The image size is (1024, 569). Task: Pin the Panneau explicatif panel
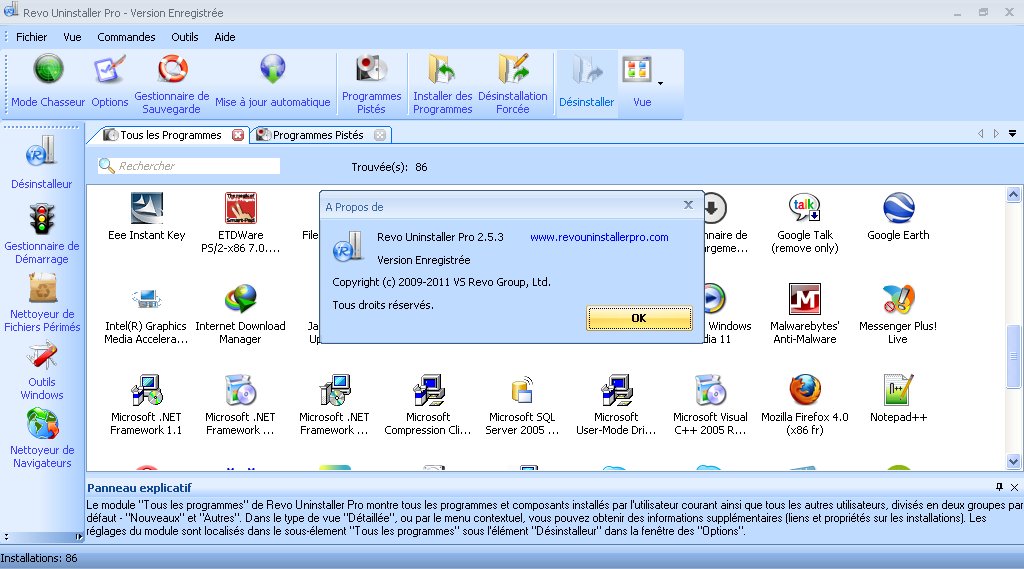pyautogui.click(x=999, y=487)
